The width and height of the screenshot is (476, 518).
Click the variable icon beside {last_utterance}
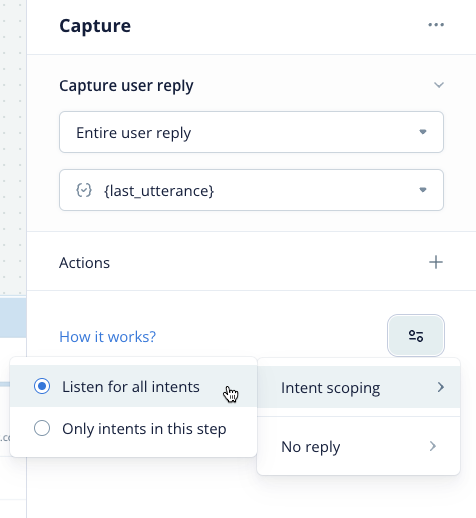84,190
